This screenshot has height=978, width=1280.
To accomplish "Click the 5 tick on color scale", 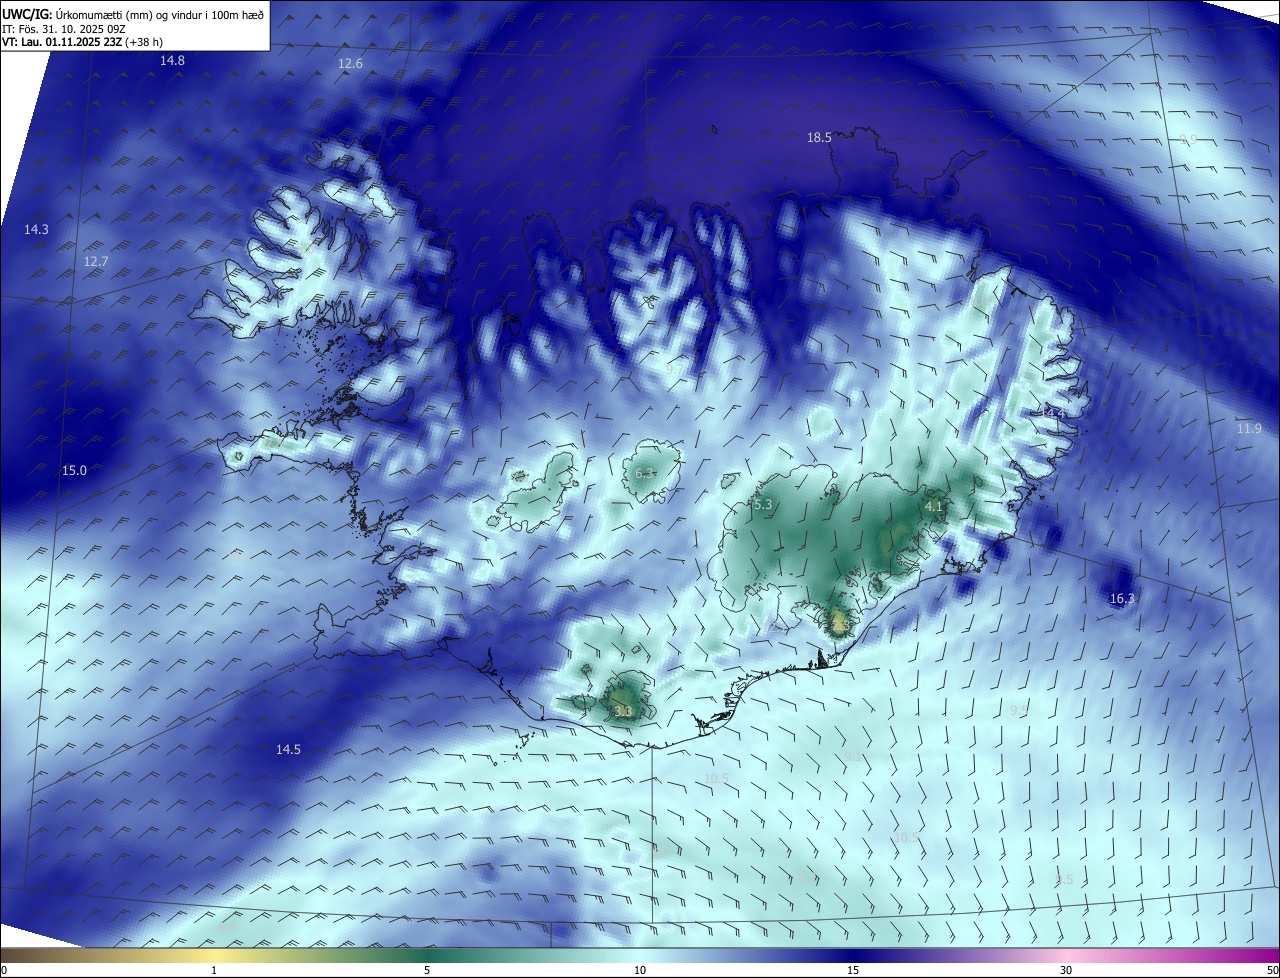I will pyautogui.click(x=427, y=971).
